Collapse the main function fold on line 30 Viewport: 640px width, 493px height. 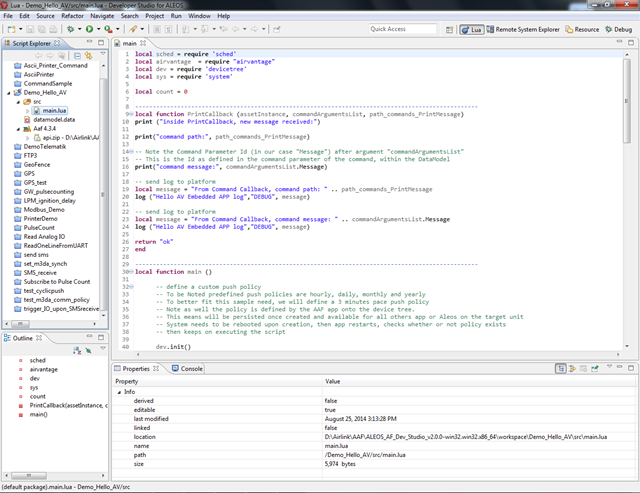[x=131, y=272]
